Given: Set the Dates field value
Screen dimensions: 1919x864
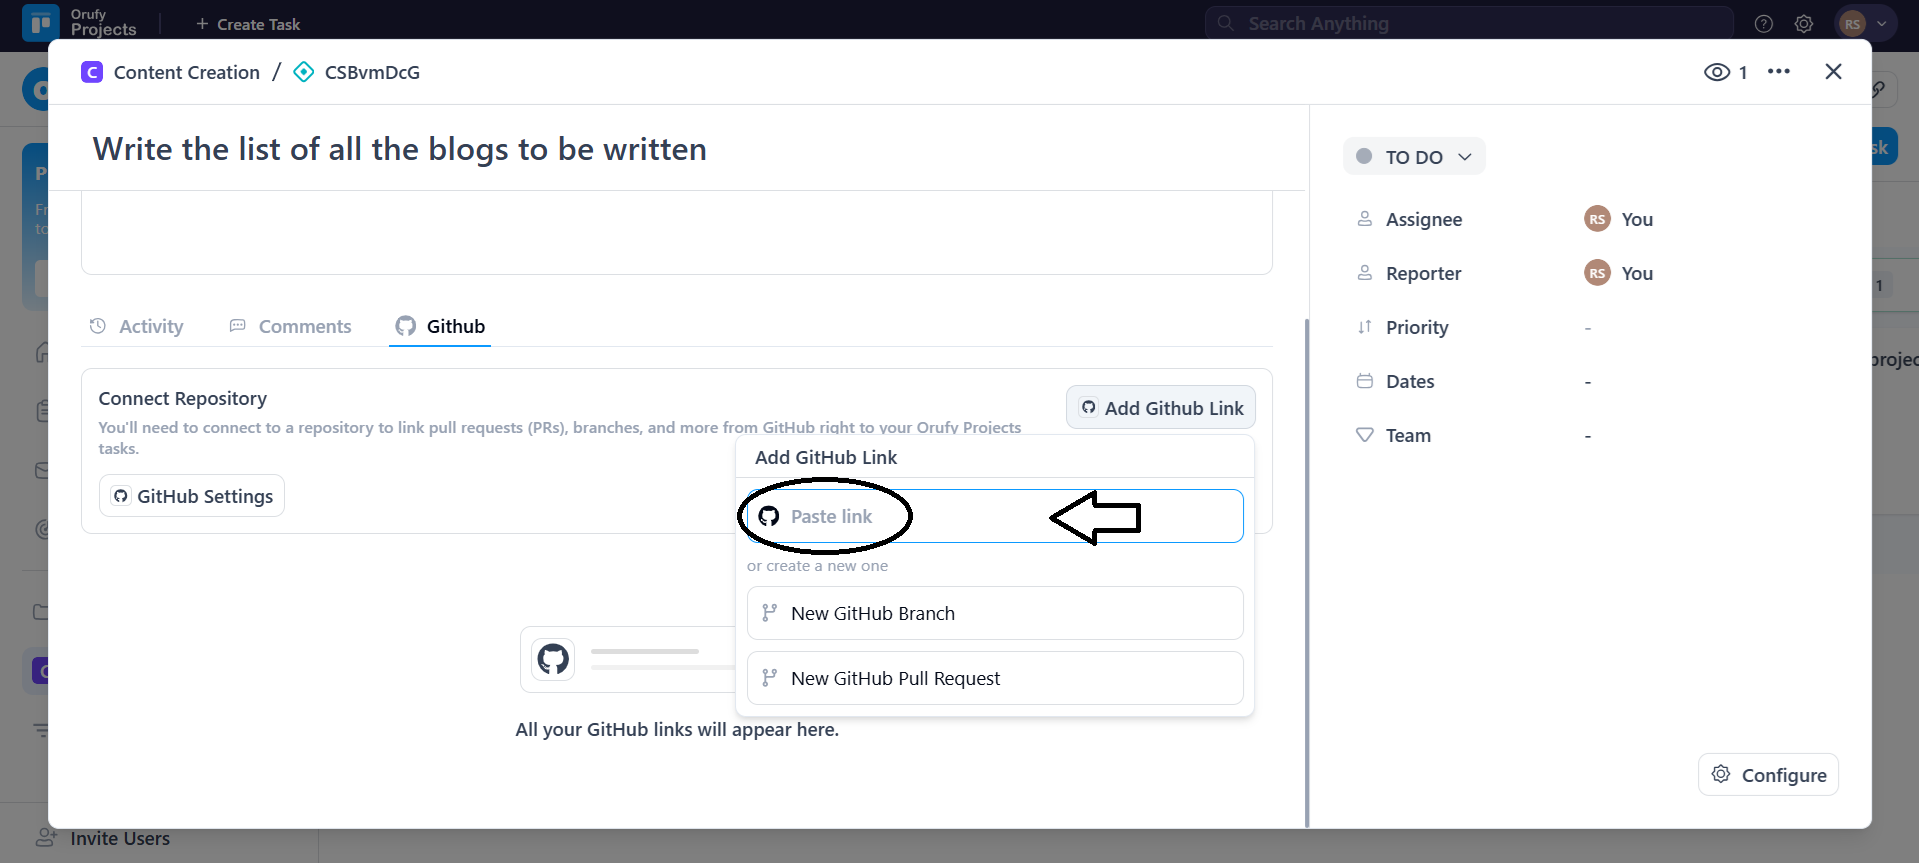Looking at the screenshot, I should 1588,382.
